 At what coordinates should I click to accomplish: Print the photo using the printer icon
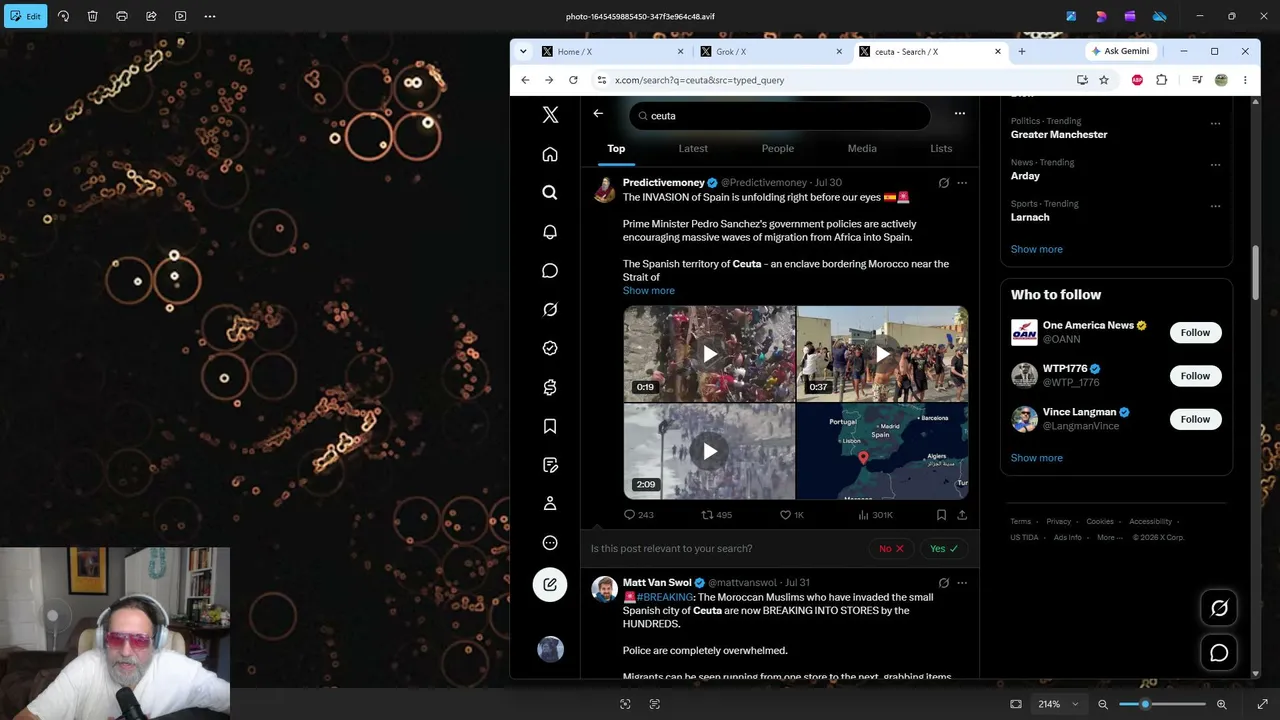tap(122, 16)
